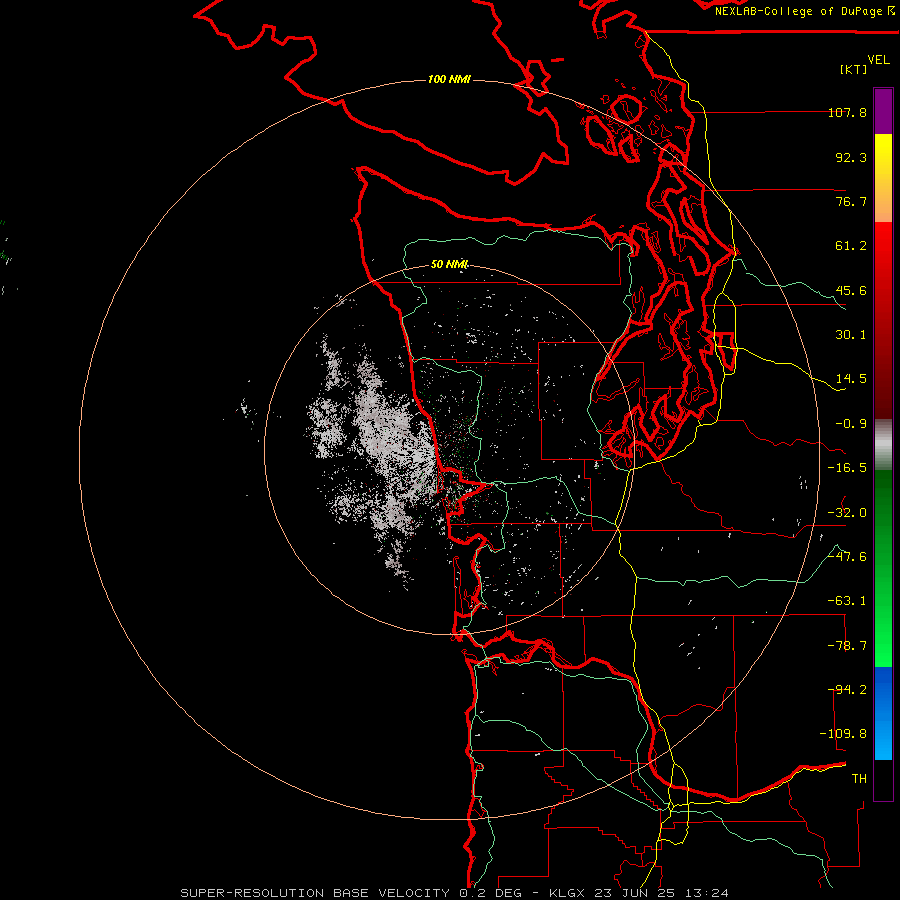
Task: Click the -16.5 velocity scale value
Action: (847, 468)
